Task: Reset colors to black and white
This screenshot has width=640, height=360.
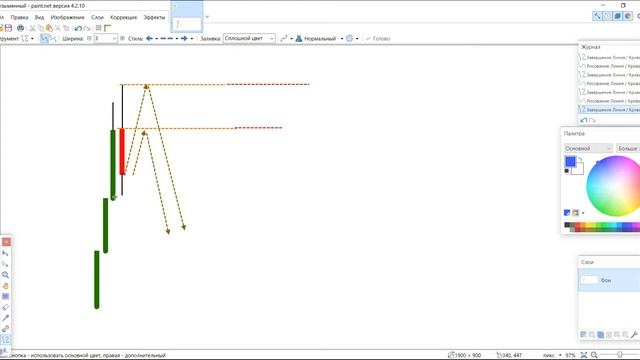Action: pos(567,171)
